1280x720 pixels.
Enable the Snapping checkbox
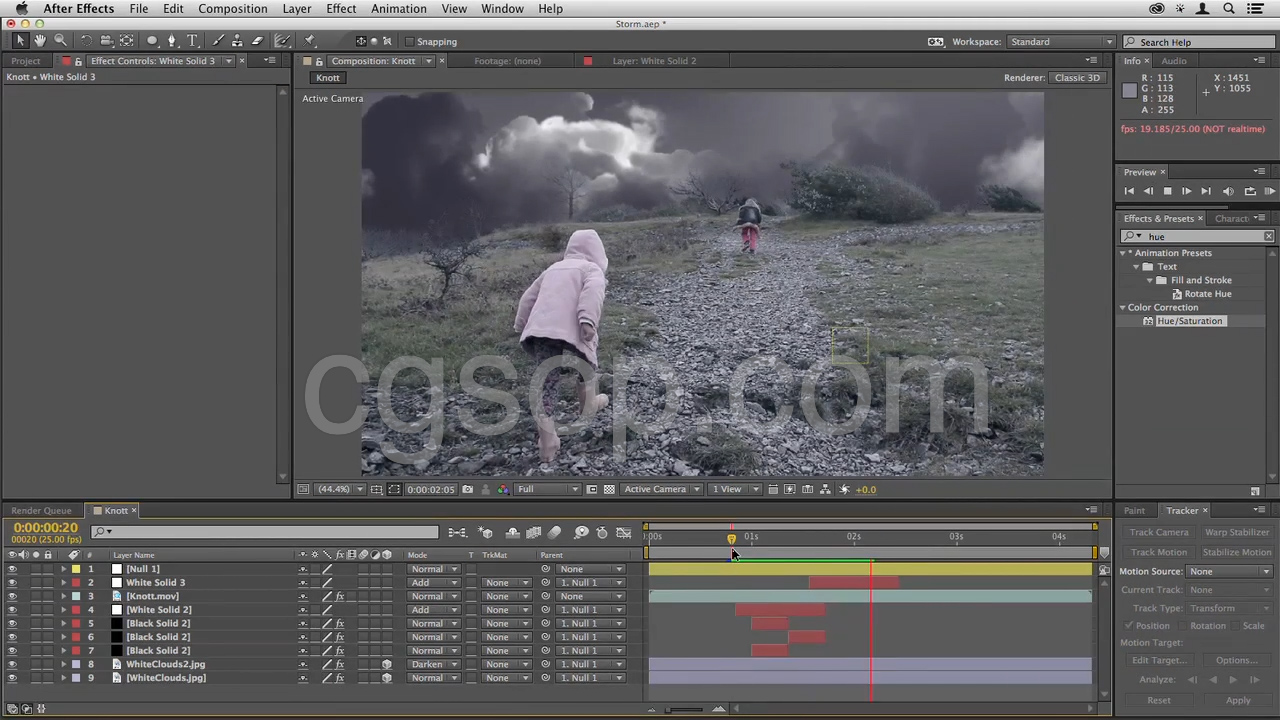point(409,42)
